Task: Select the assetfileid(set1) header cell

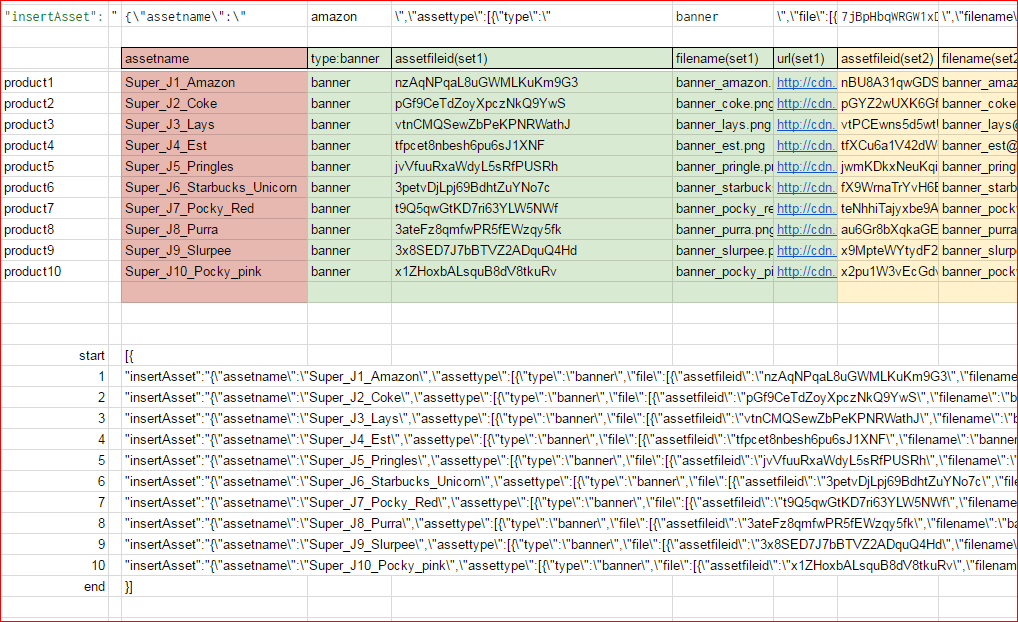Action: point(532,58)
